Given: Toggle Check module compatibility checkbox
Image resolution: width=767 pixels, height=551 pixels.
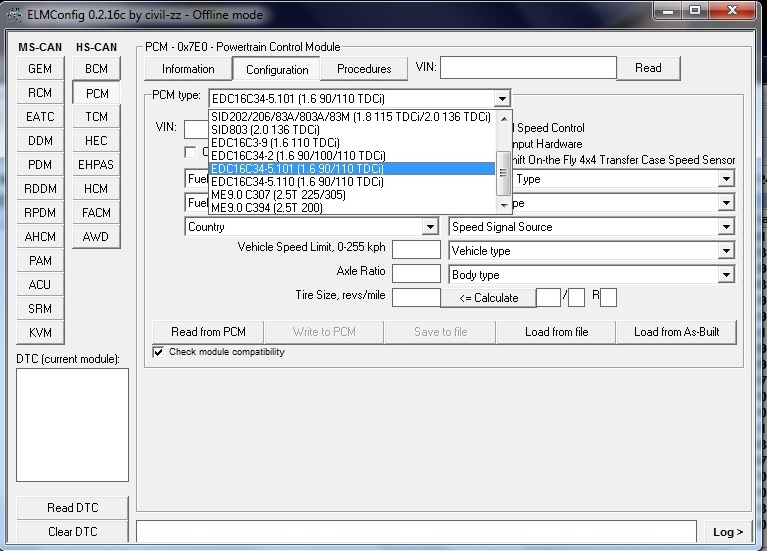Looking at the screenshot, I should (158, 352).
